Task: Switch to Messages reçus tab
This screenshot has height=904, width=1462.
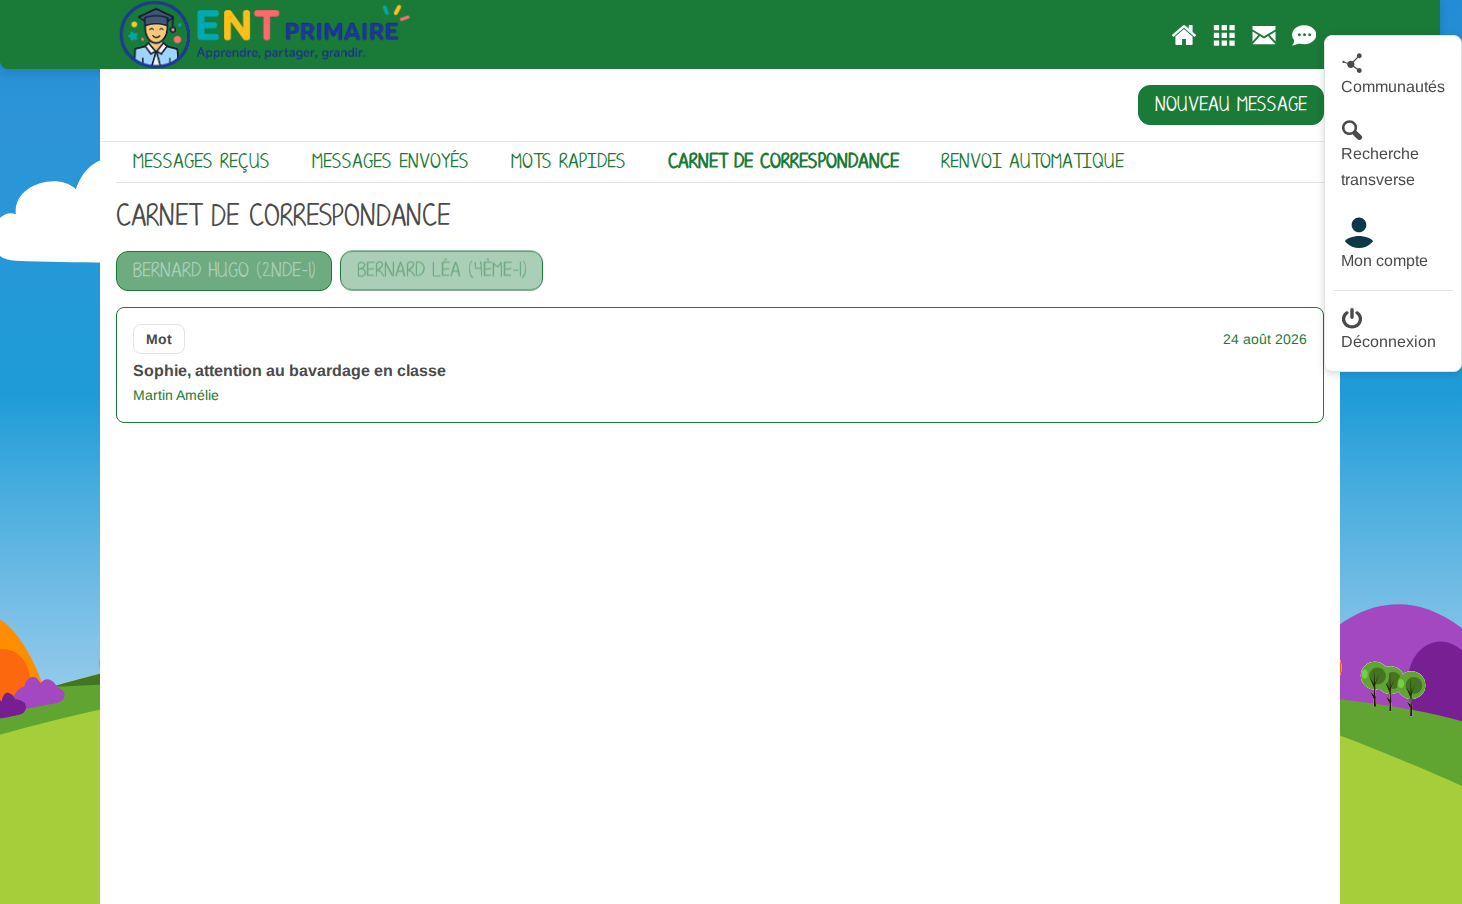Action: 201,161
